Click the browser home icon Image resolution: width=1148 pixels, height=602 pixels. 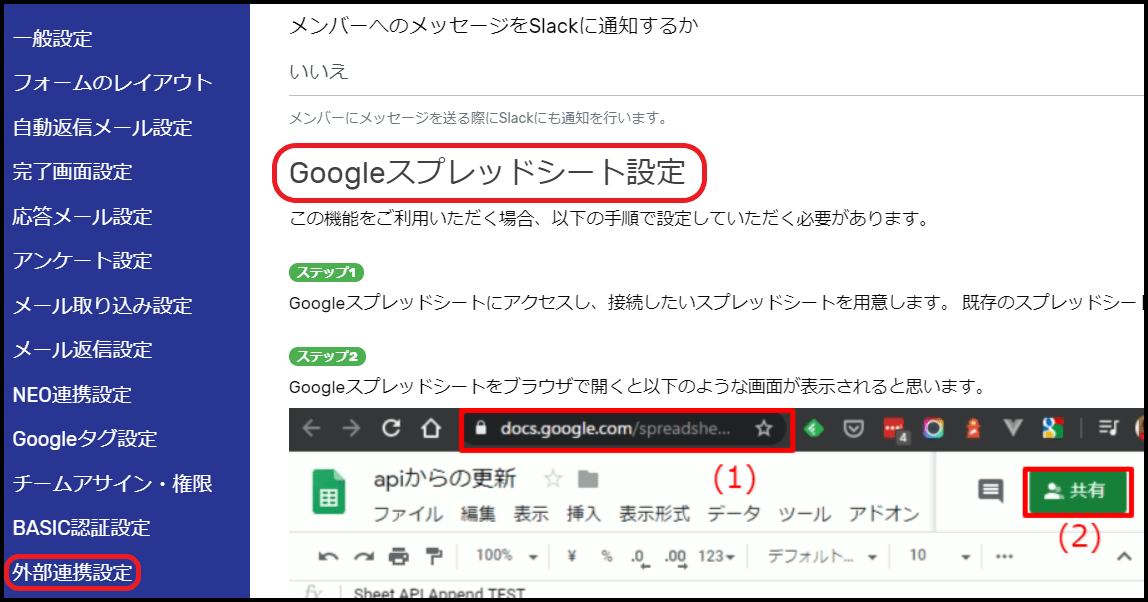point(430,428)
